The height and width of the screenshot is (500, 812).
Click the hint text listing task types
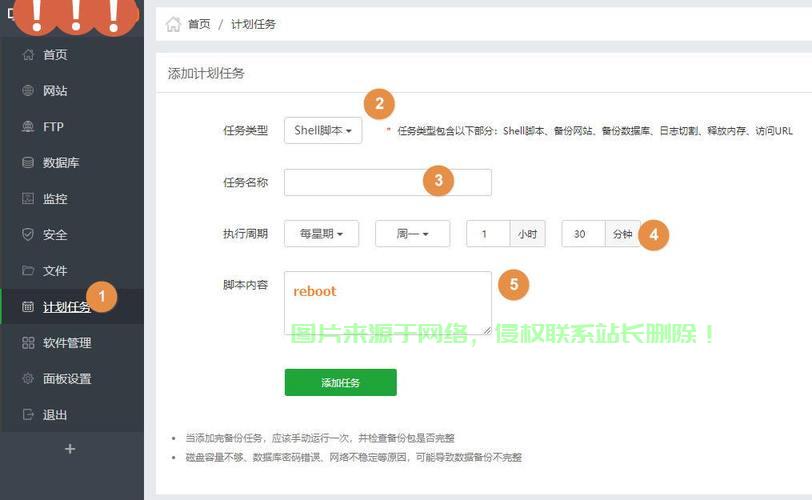pos(595,131)
